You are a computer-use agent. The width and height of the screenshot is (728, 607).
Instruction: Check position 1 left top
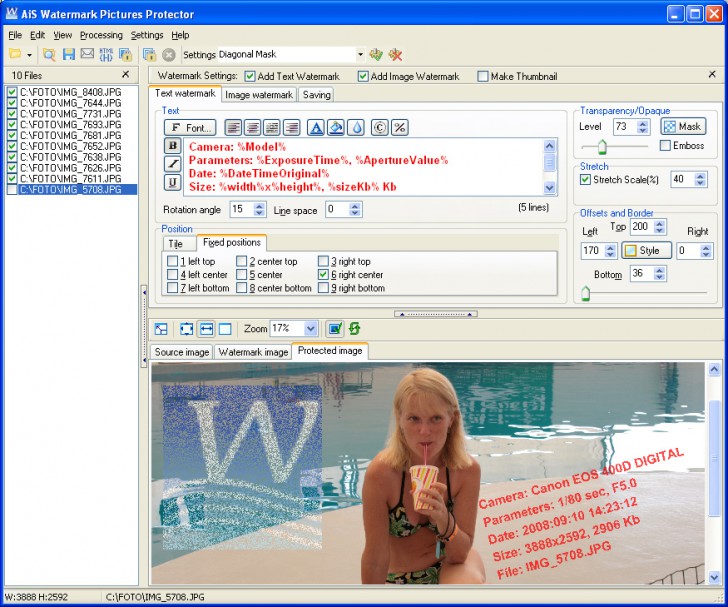[x=172, y=261]
